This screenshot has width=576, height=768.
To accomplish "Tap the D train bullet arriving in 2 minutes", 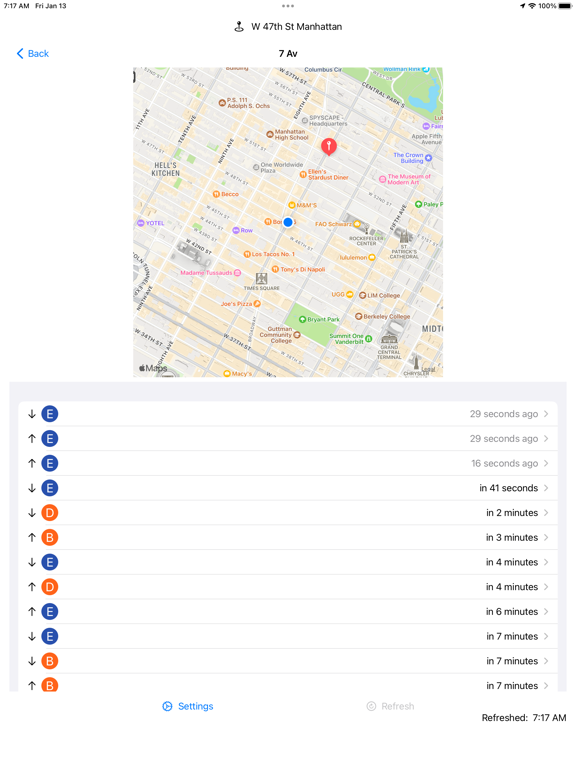I will click(x=49, y=513).
